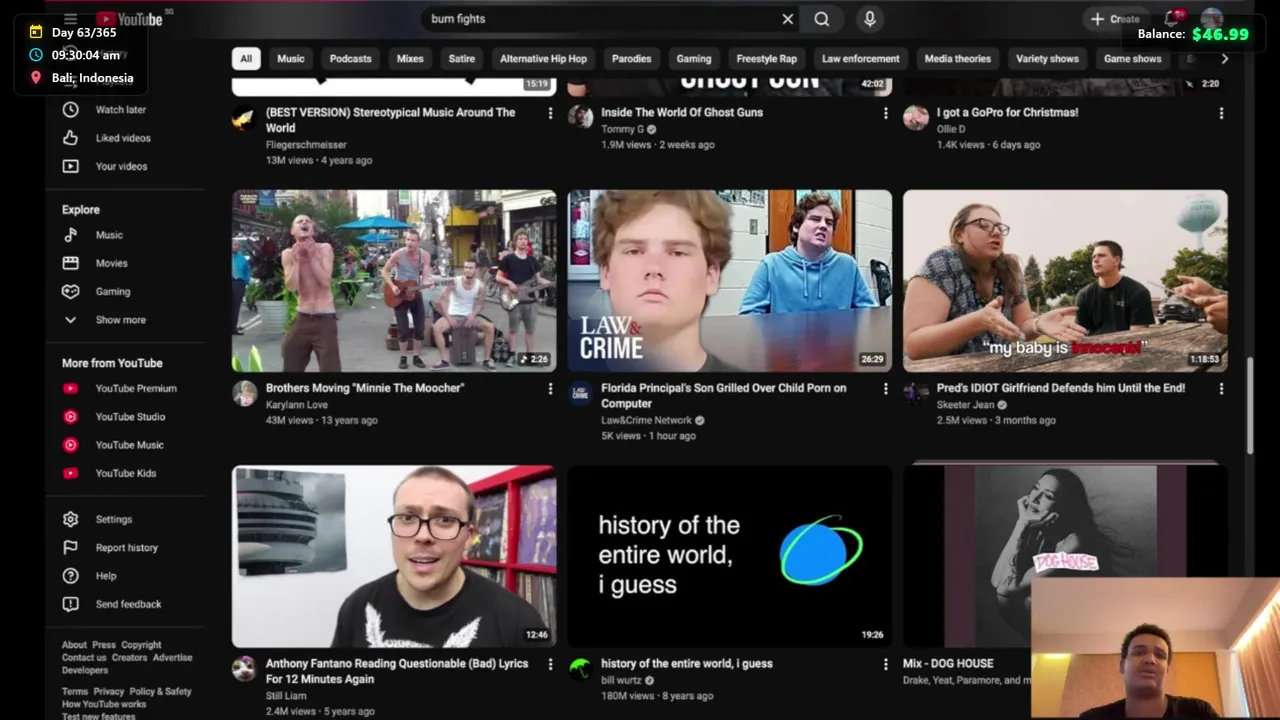Select the Satire filter chip
This screenshot has width=1280, height=720.
tap(462, 59)
